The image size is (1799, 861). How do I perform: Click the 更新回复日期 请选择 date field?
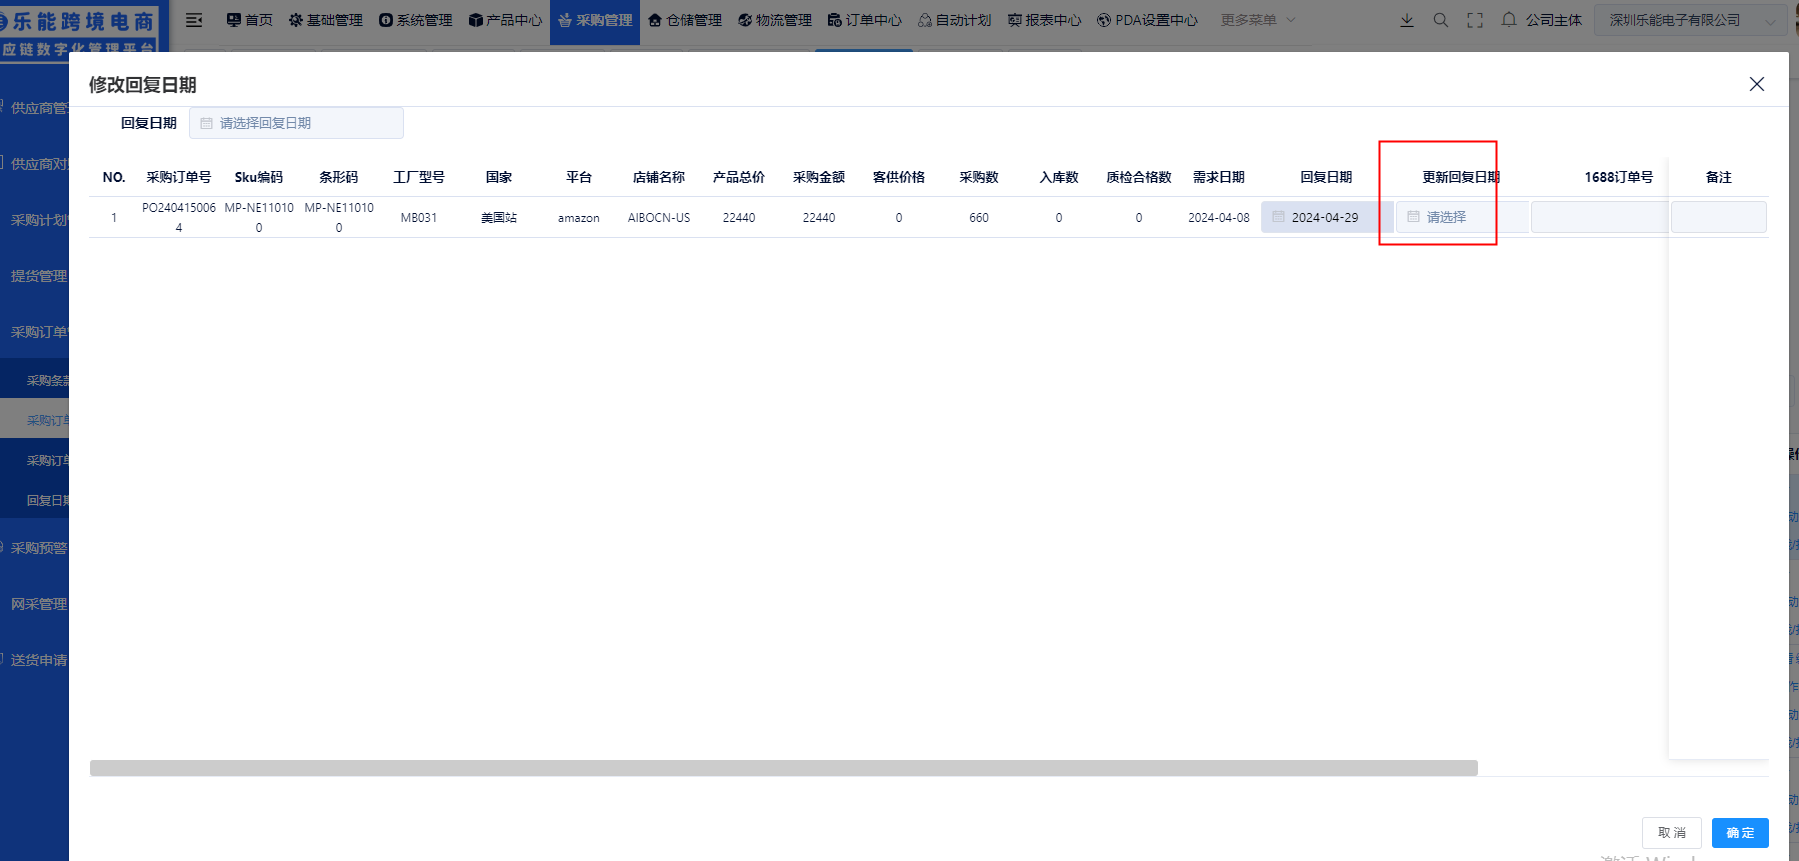click(x=1460, y=217)
